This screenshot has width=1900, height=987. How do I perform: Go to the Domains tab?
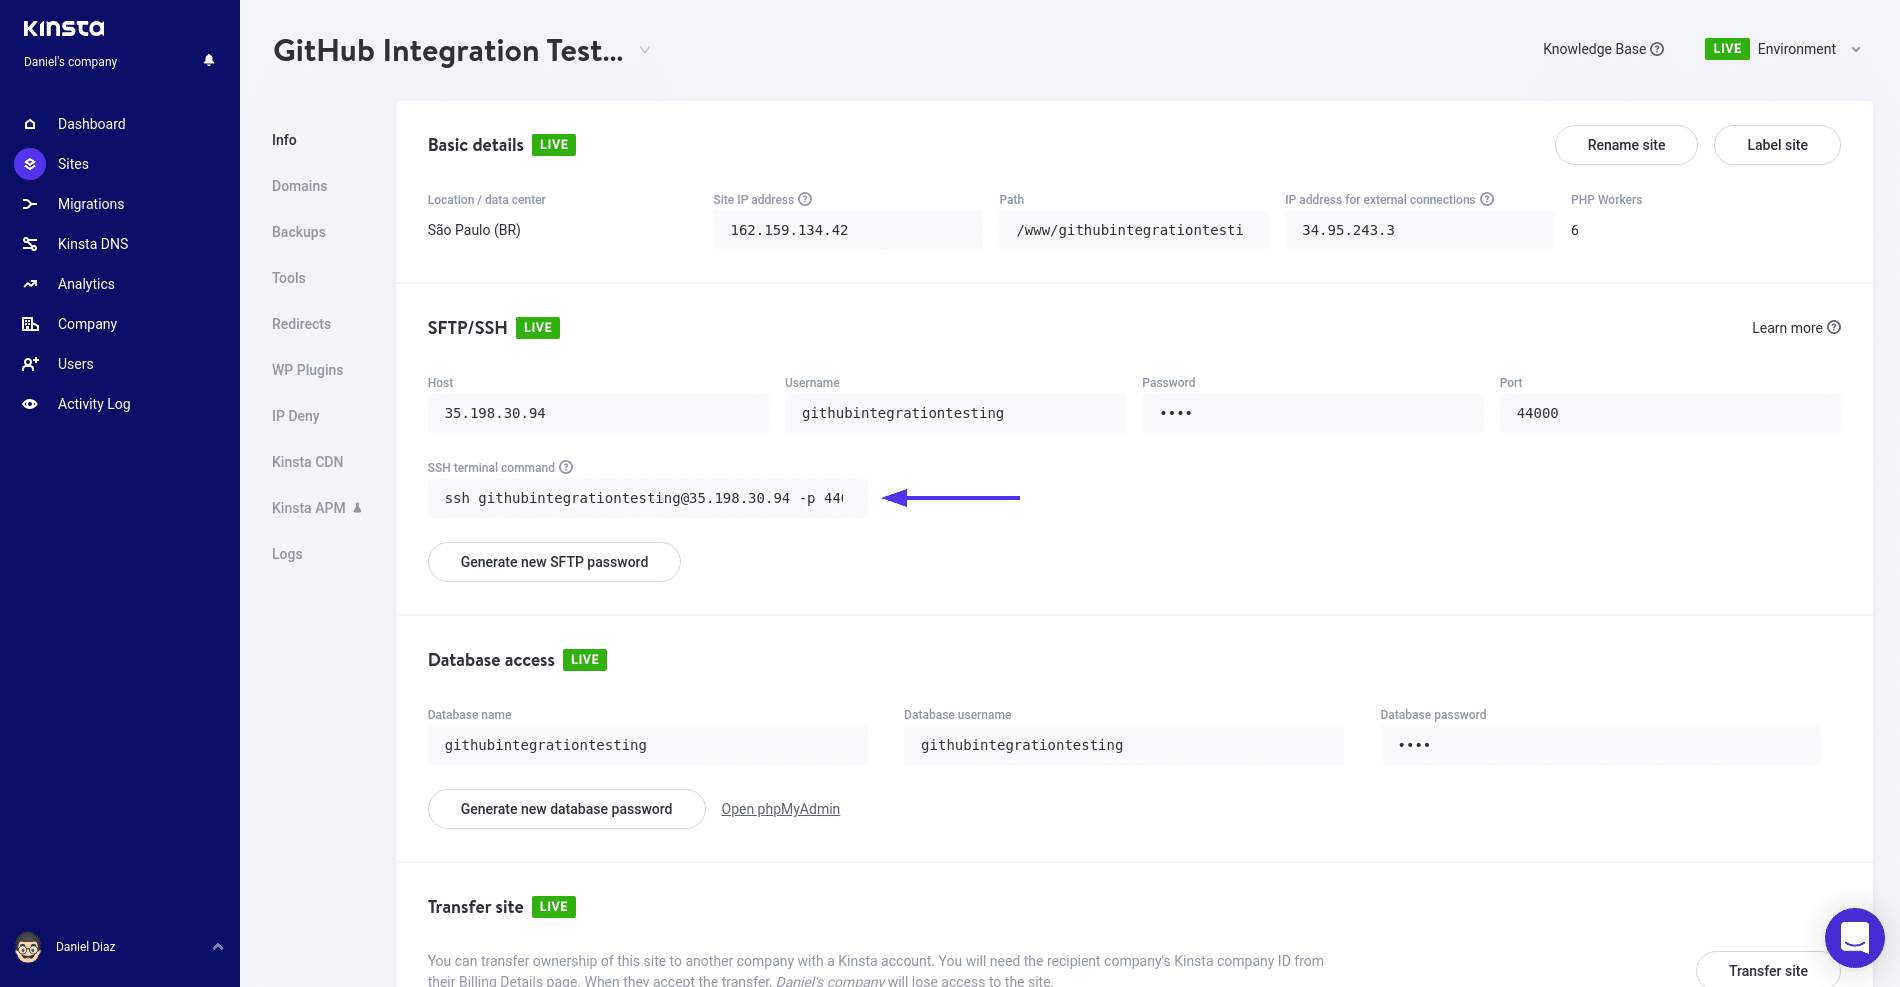coord(299,186)
